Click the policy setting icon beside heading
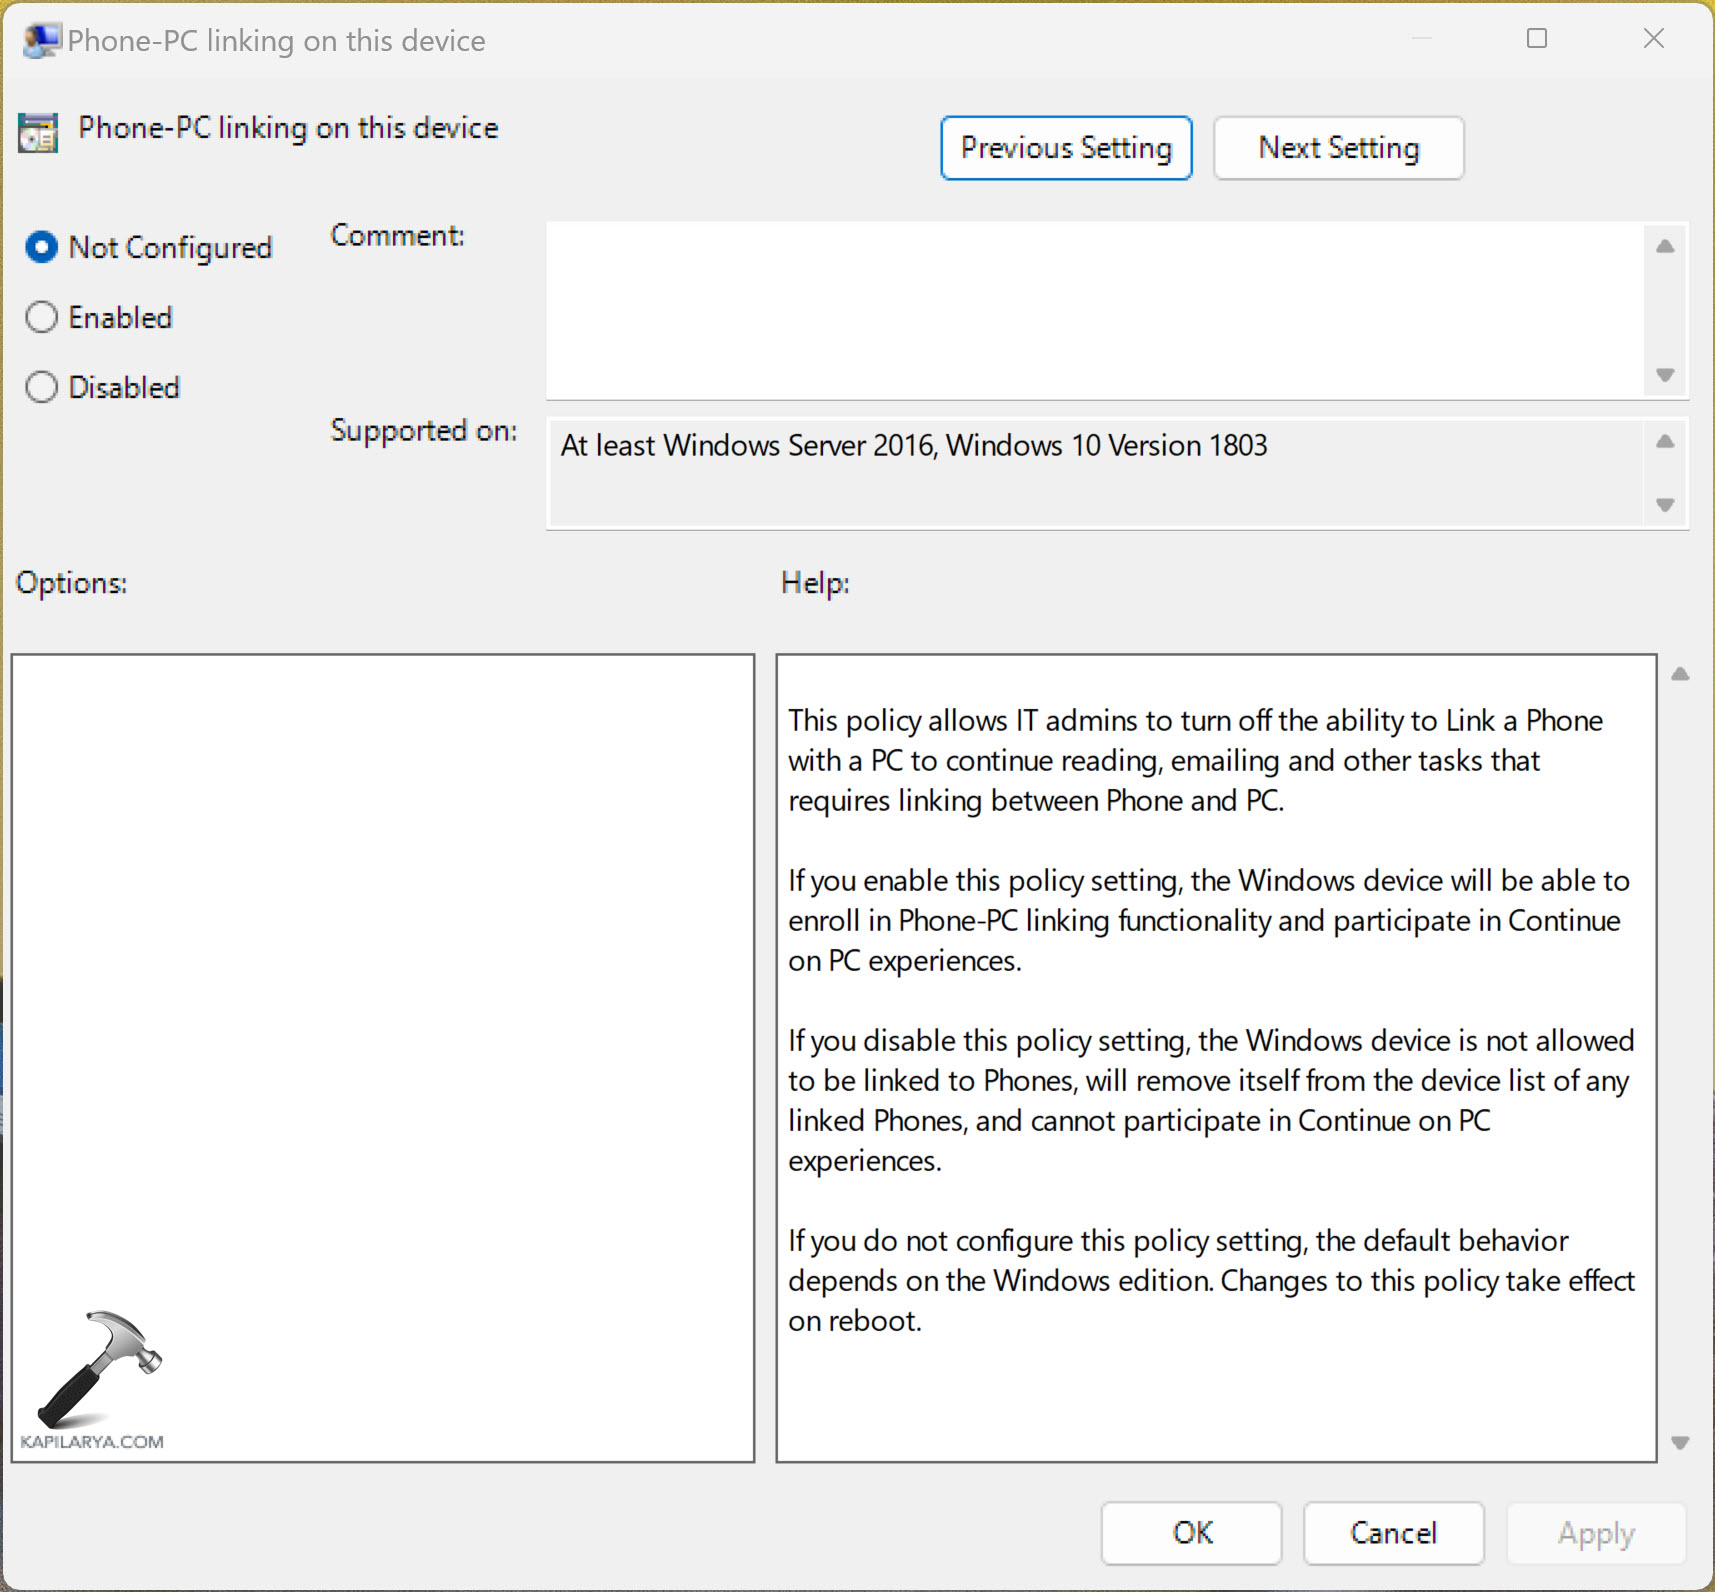 (38, 132)
